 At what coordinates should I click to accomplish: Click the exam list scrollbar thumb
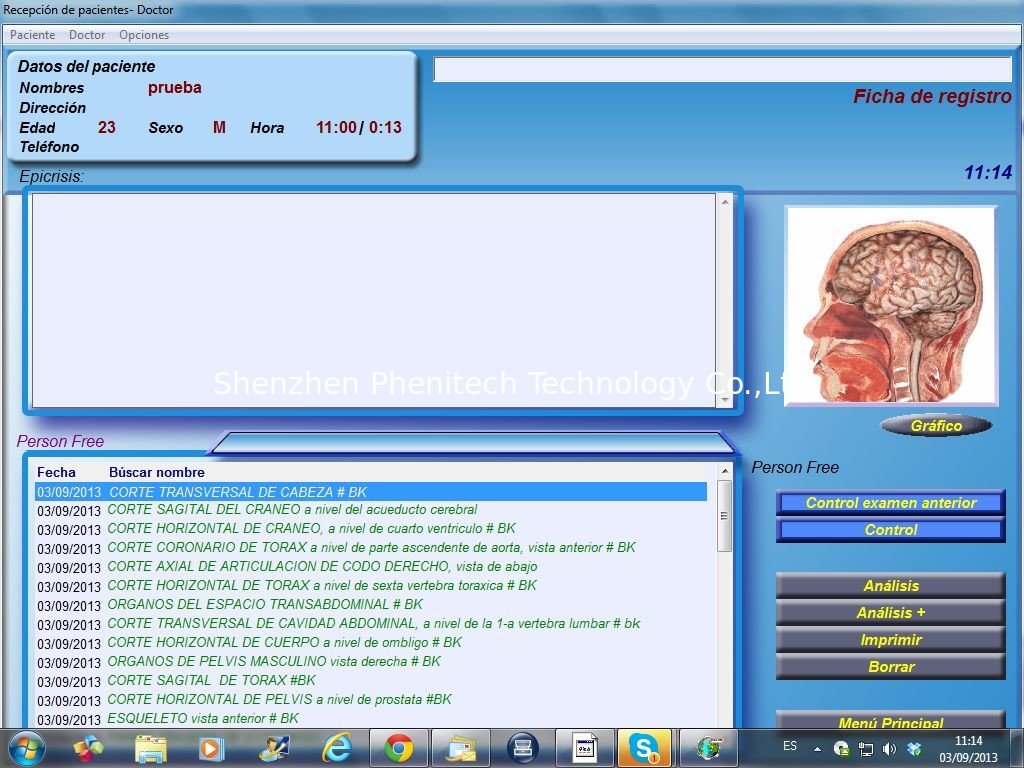pos(724,515)
